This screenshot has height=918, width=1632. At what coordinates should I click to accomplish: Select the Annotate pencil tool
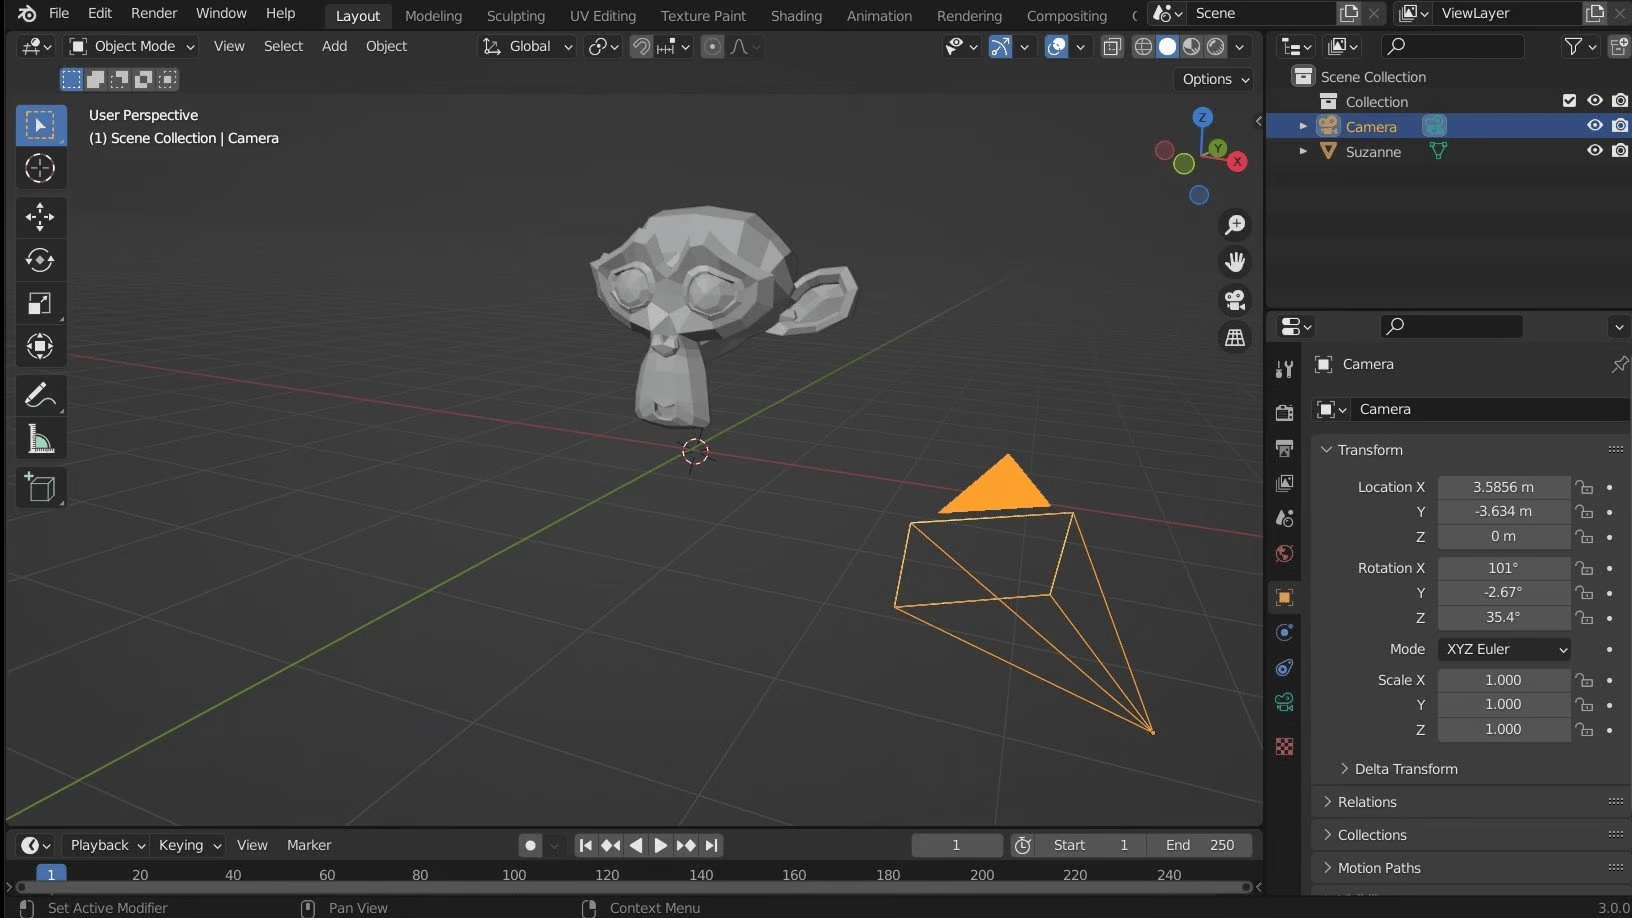click(x=40, y=396)
